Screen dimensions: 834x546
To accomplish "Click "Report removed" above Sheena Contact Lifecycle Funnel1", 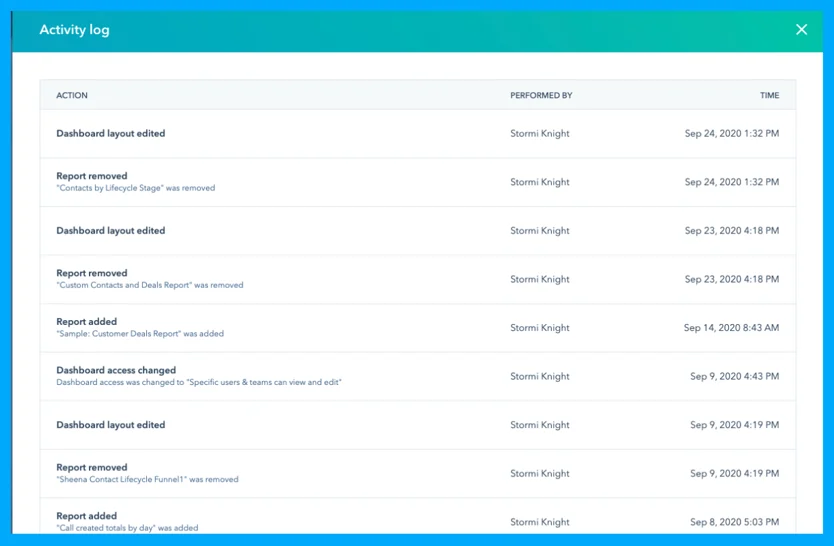I will [x=92, y=467].
